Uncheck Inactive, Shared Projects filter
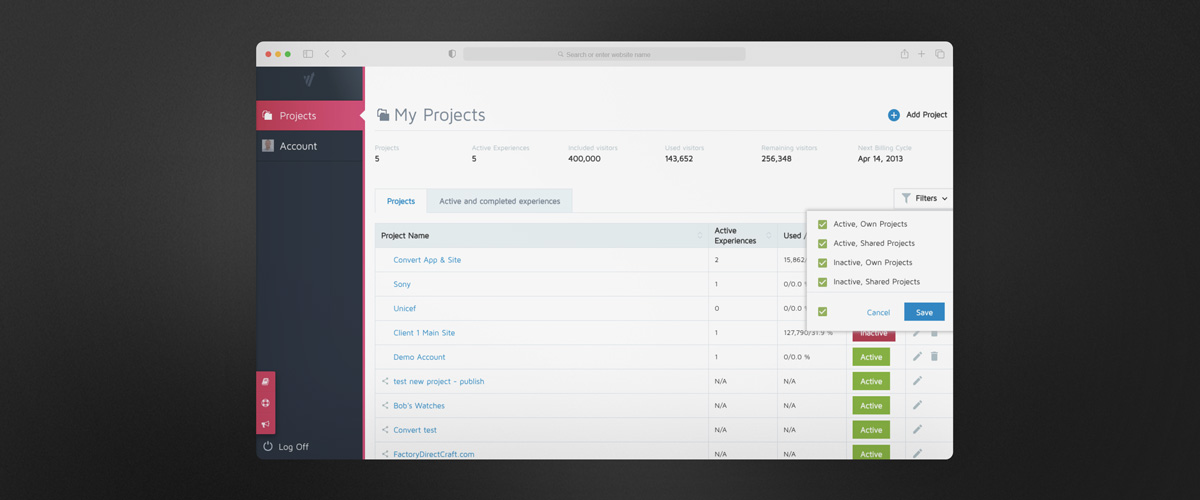Image resolution: width=1200 pixels, height=500 pixels. click(x=823, y=282)
